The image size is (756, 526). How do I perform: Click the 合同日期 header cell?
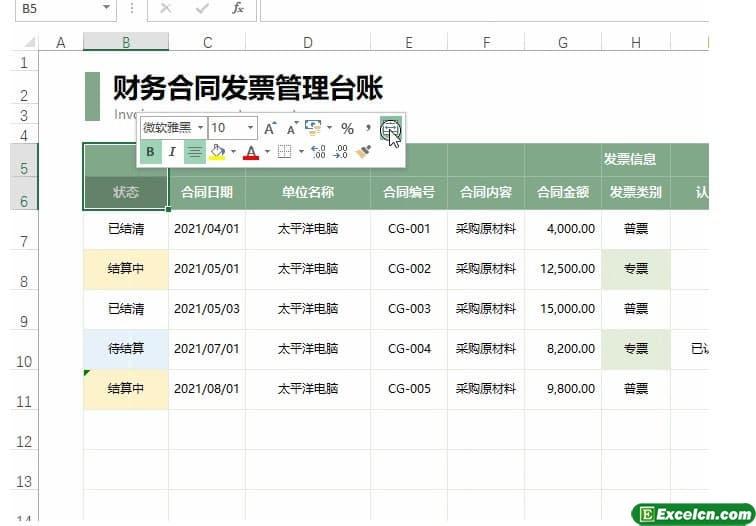click(207, 192)
